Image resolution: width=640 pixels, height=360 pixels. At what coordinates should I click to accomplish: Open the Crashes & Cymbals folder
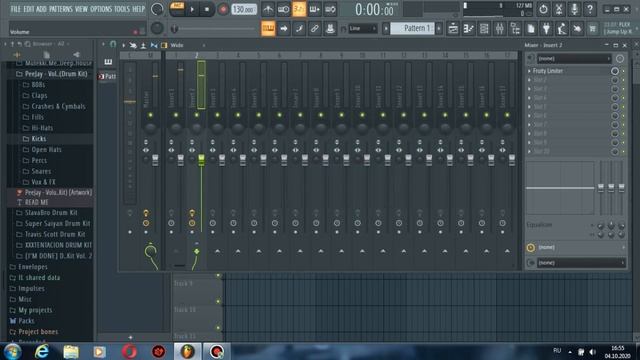click(58, 106)
